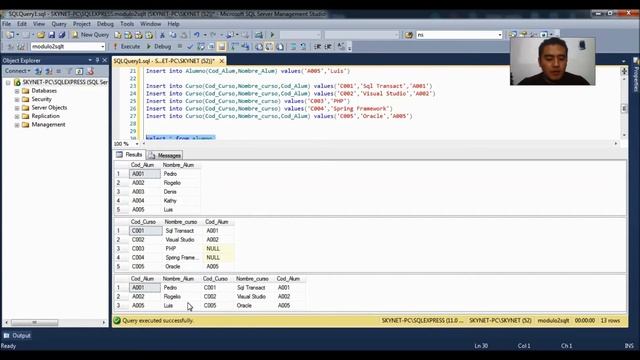Click the Parse checkmark icon
This screenshot has width=640, height=360.
pos(190,47)
